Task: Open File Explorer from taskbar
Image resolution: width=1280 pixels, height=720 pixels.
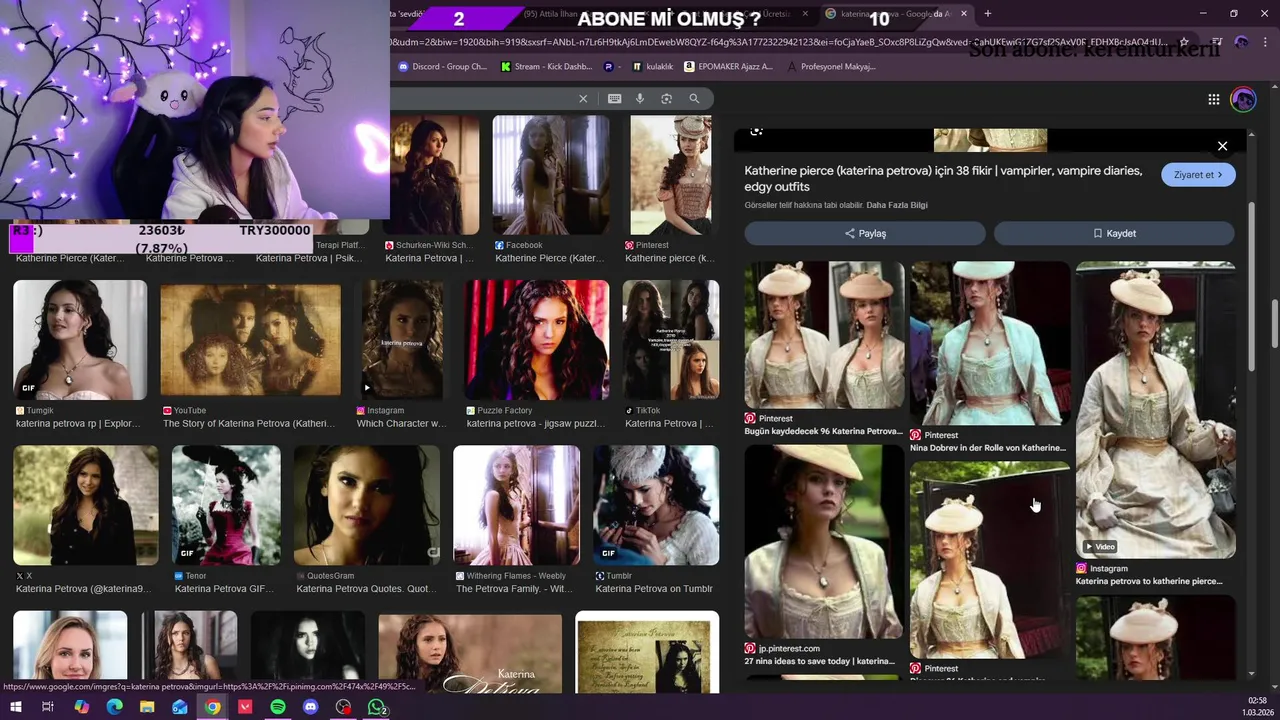Action: (147, 707)
